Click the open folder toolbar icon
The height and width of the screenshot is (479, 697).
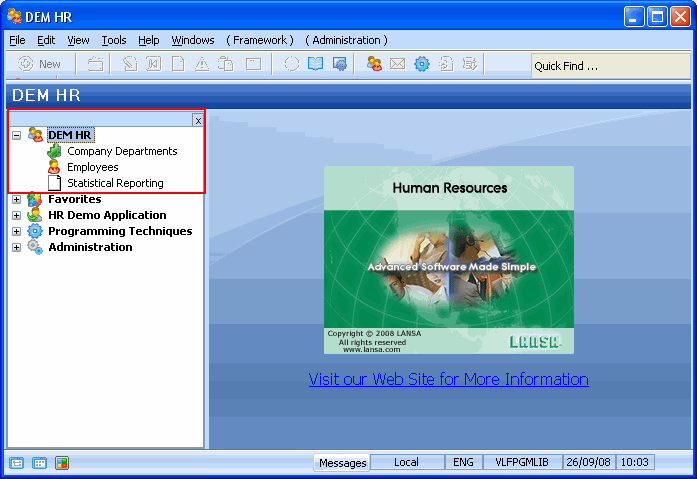click(95, 64)
